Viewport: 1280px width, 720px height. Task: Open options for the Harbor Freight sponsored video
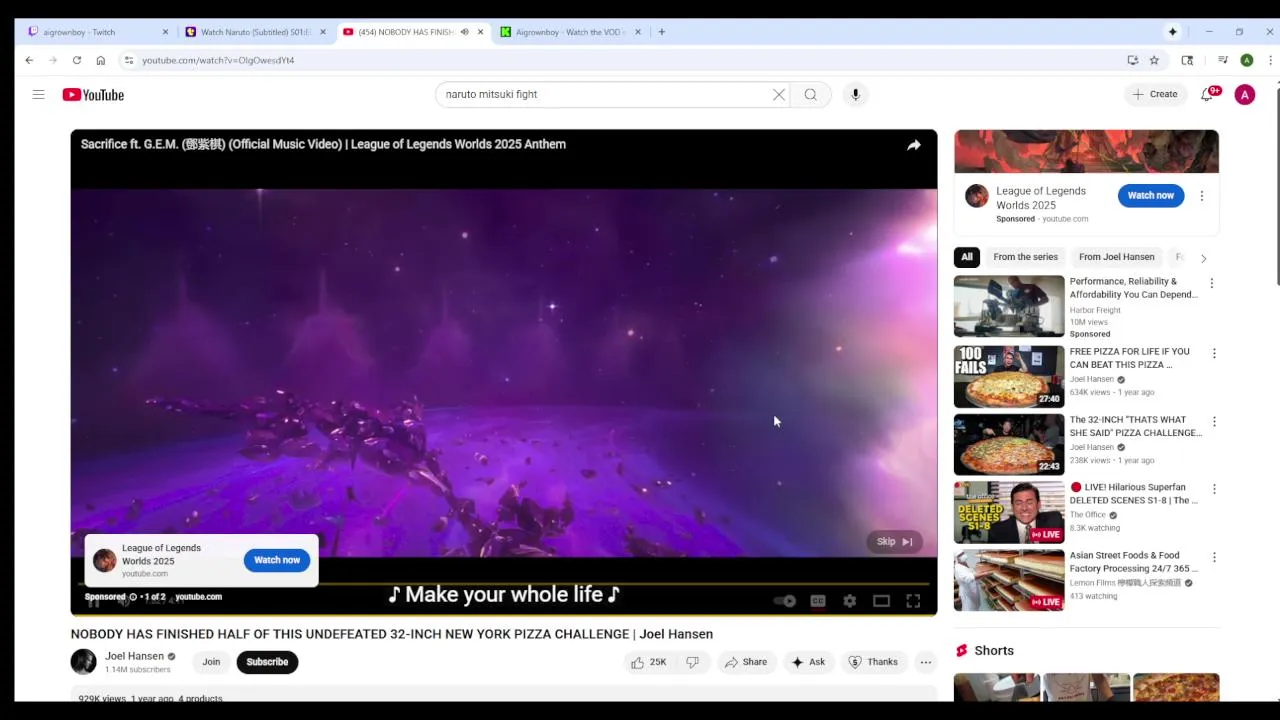1211,283
